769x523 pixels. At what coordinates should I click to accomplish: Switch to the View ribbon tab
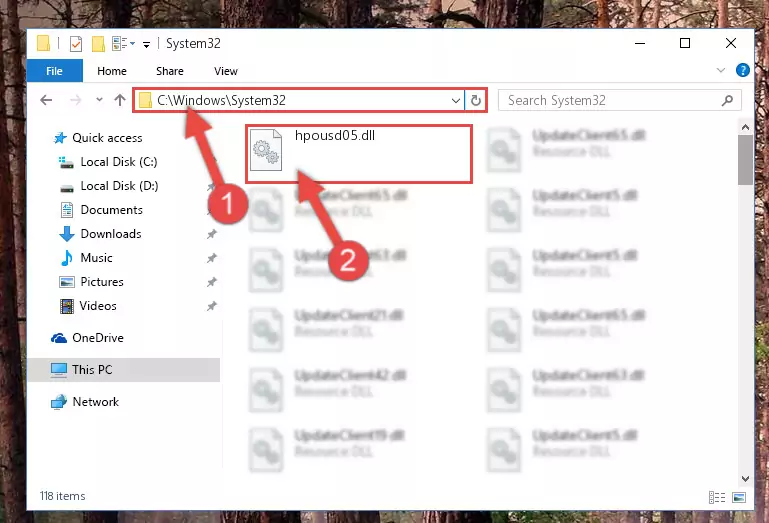(226, 71)
